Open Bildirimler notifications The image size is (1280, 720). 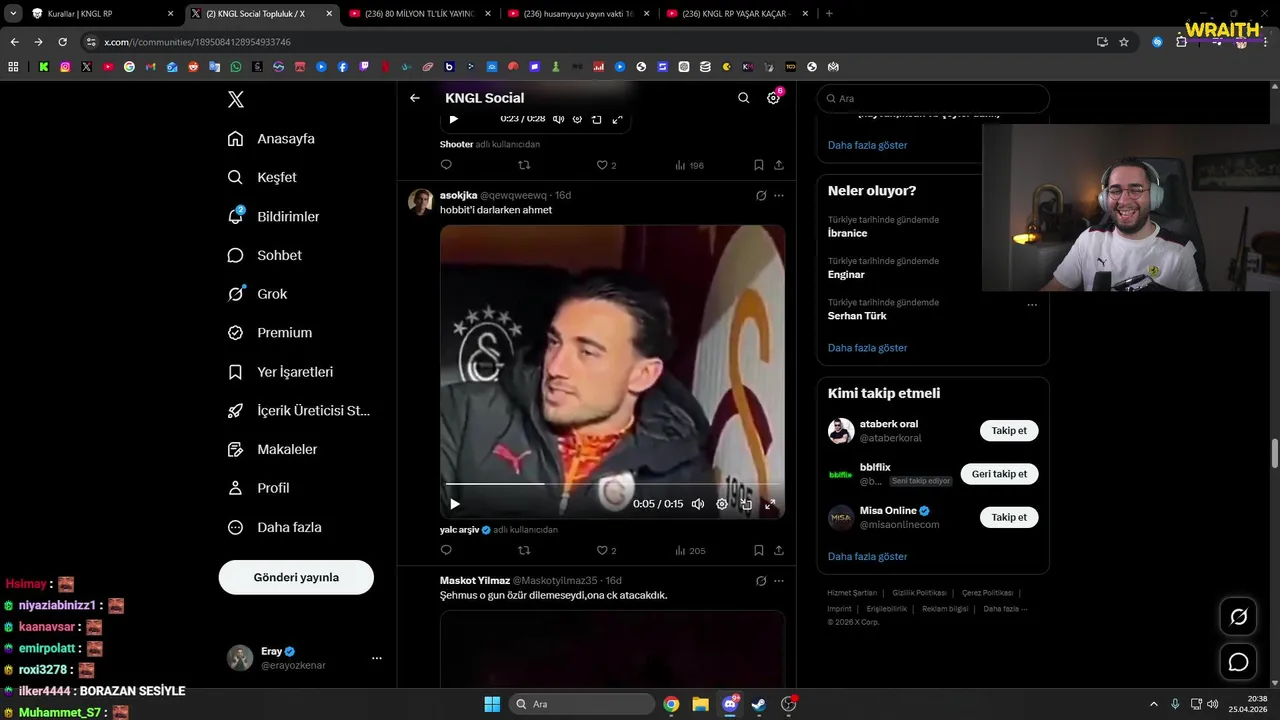[273, 216]
